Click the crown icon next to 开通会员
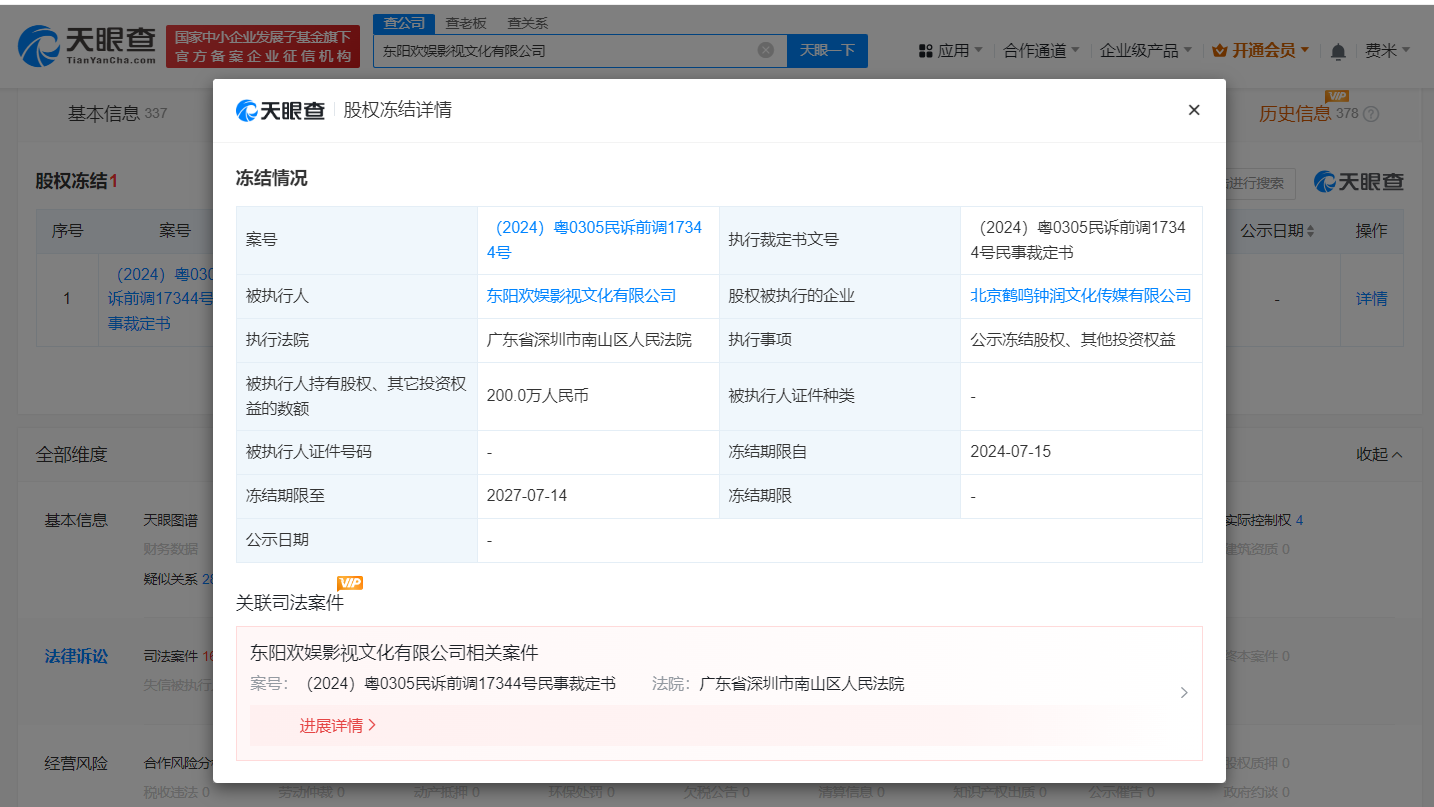 pos(1219,49)
